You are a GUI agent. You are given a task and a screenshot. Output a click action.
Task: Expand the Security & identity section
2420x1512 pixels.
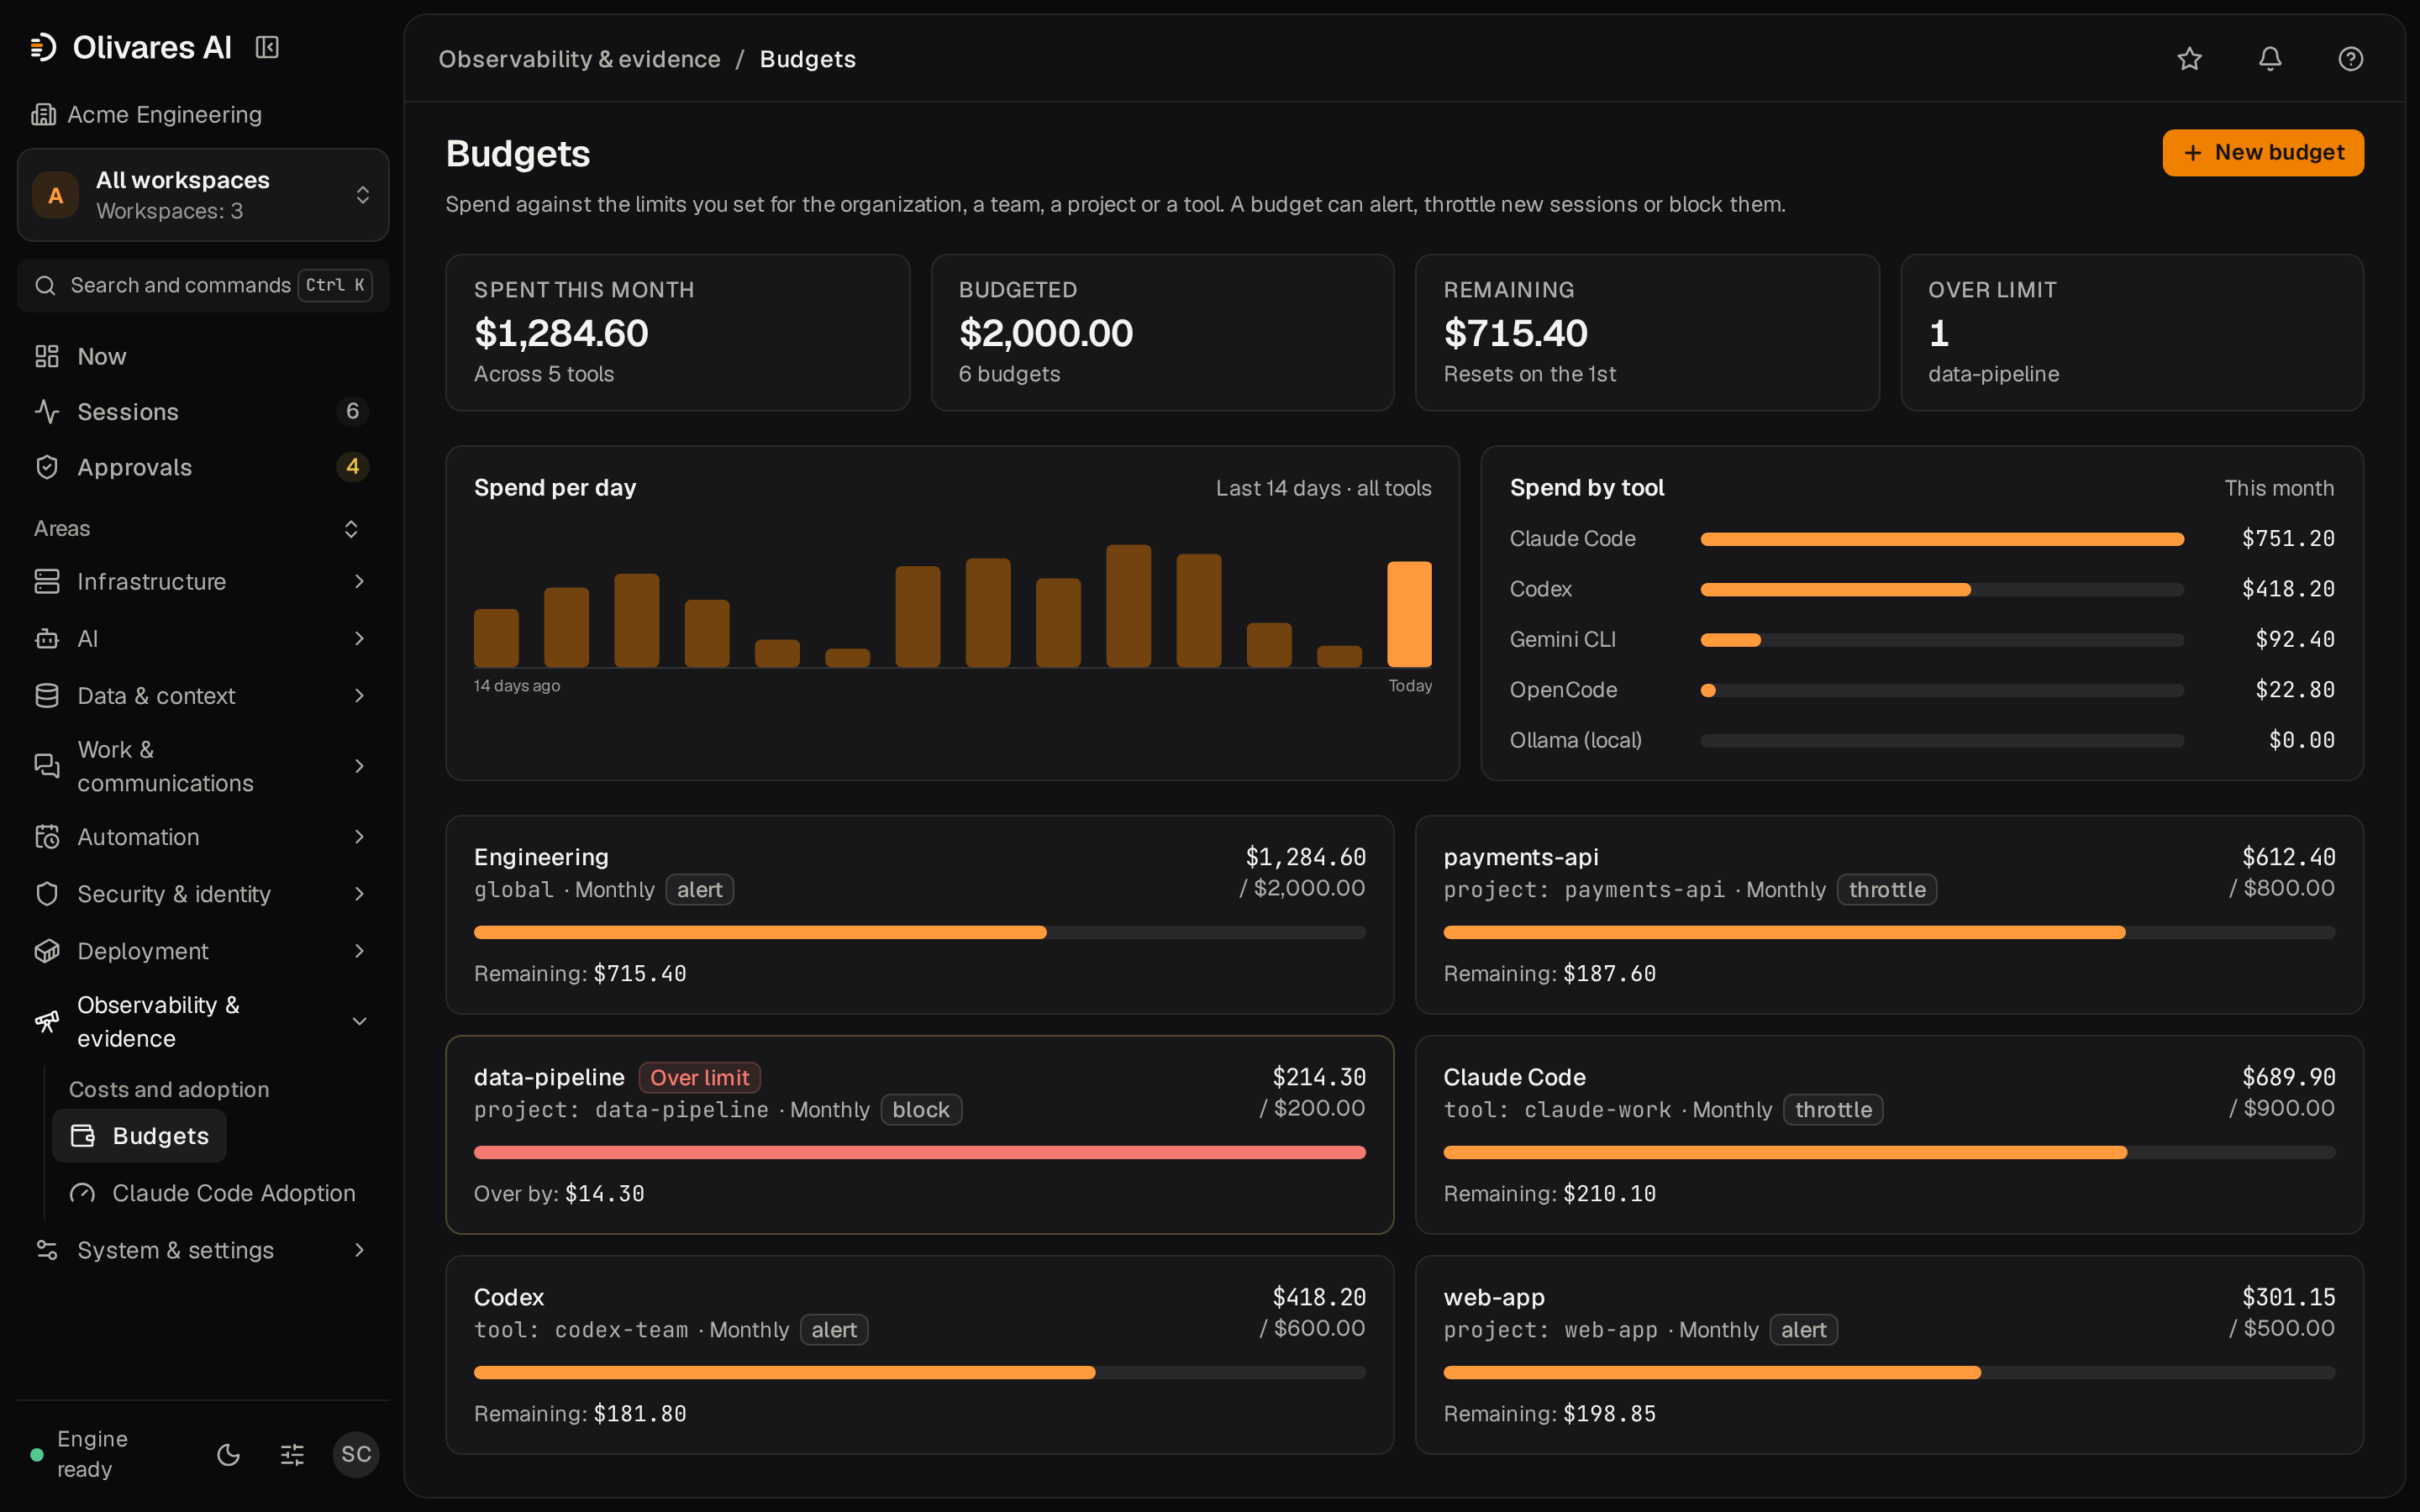pos(203,893)
